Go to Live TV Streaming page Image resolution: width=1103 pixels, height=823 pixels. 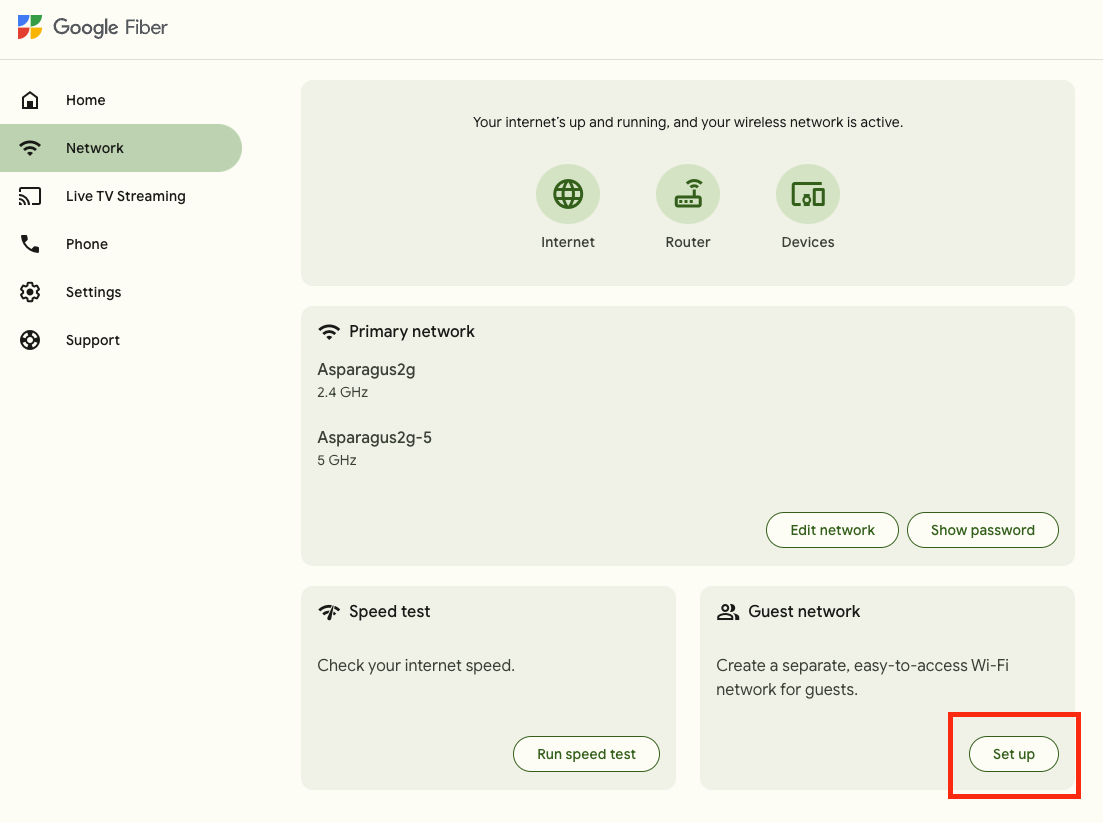pos(125,196)
